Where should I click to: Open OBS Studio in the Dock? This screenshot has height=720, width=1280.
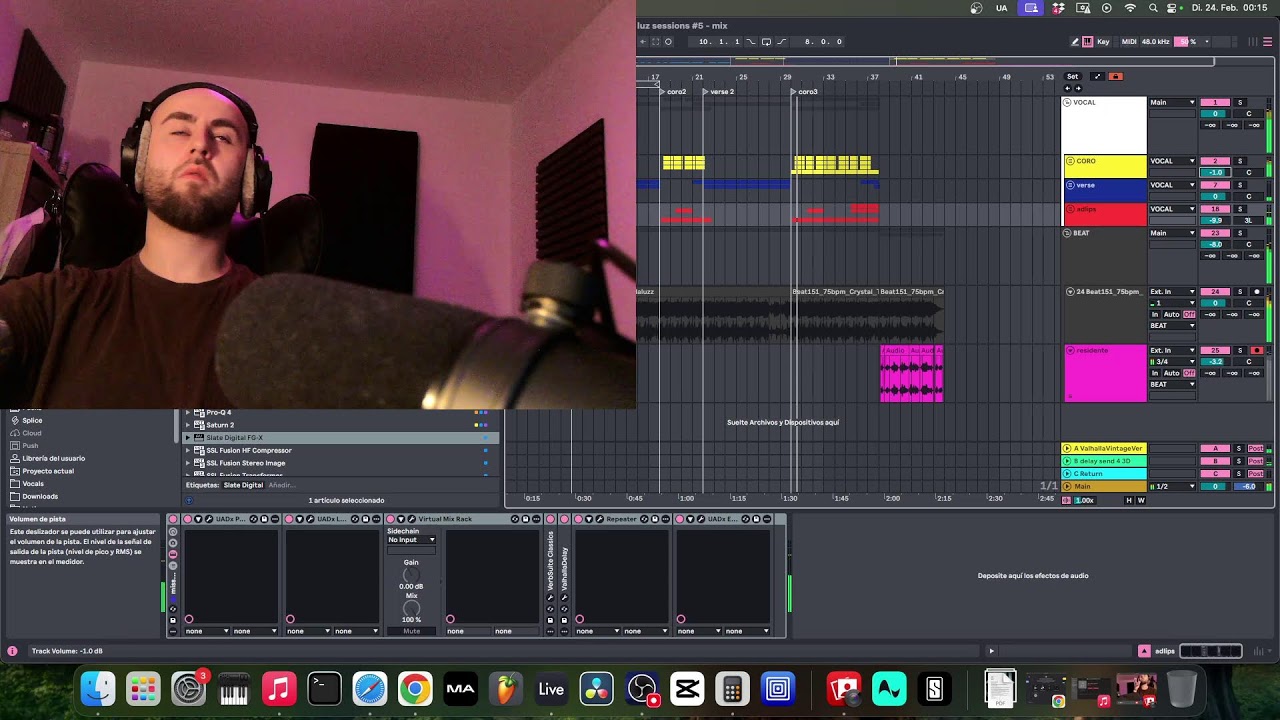pos(642,689)
